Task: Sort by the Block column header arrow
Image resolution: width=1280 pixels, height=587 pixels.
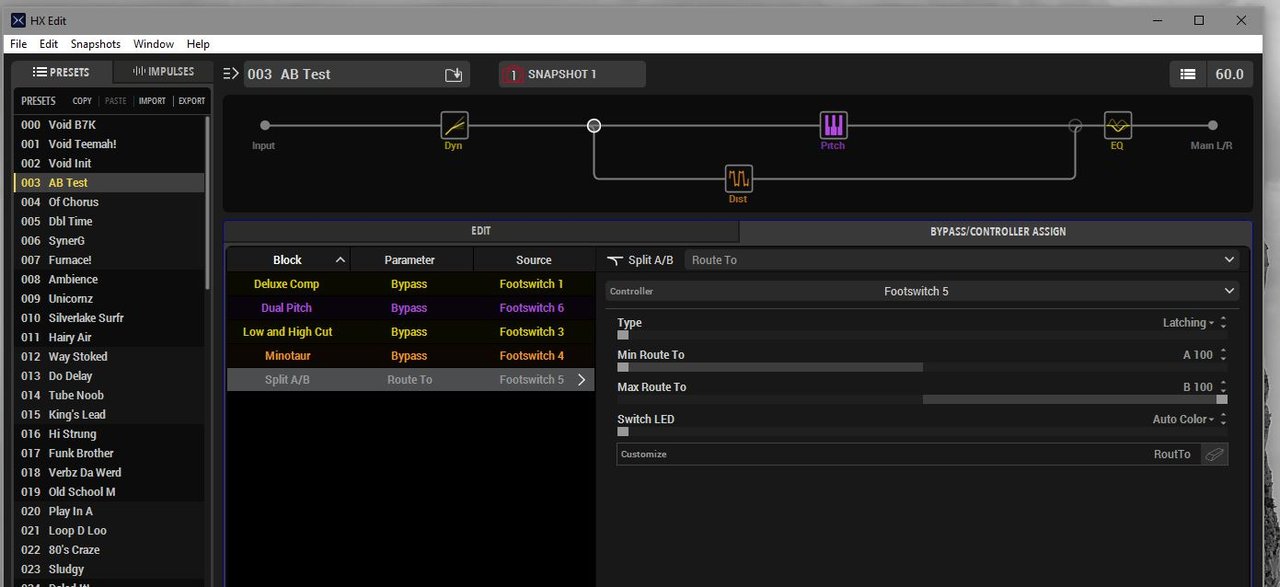Action: coord(340,260)
